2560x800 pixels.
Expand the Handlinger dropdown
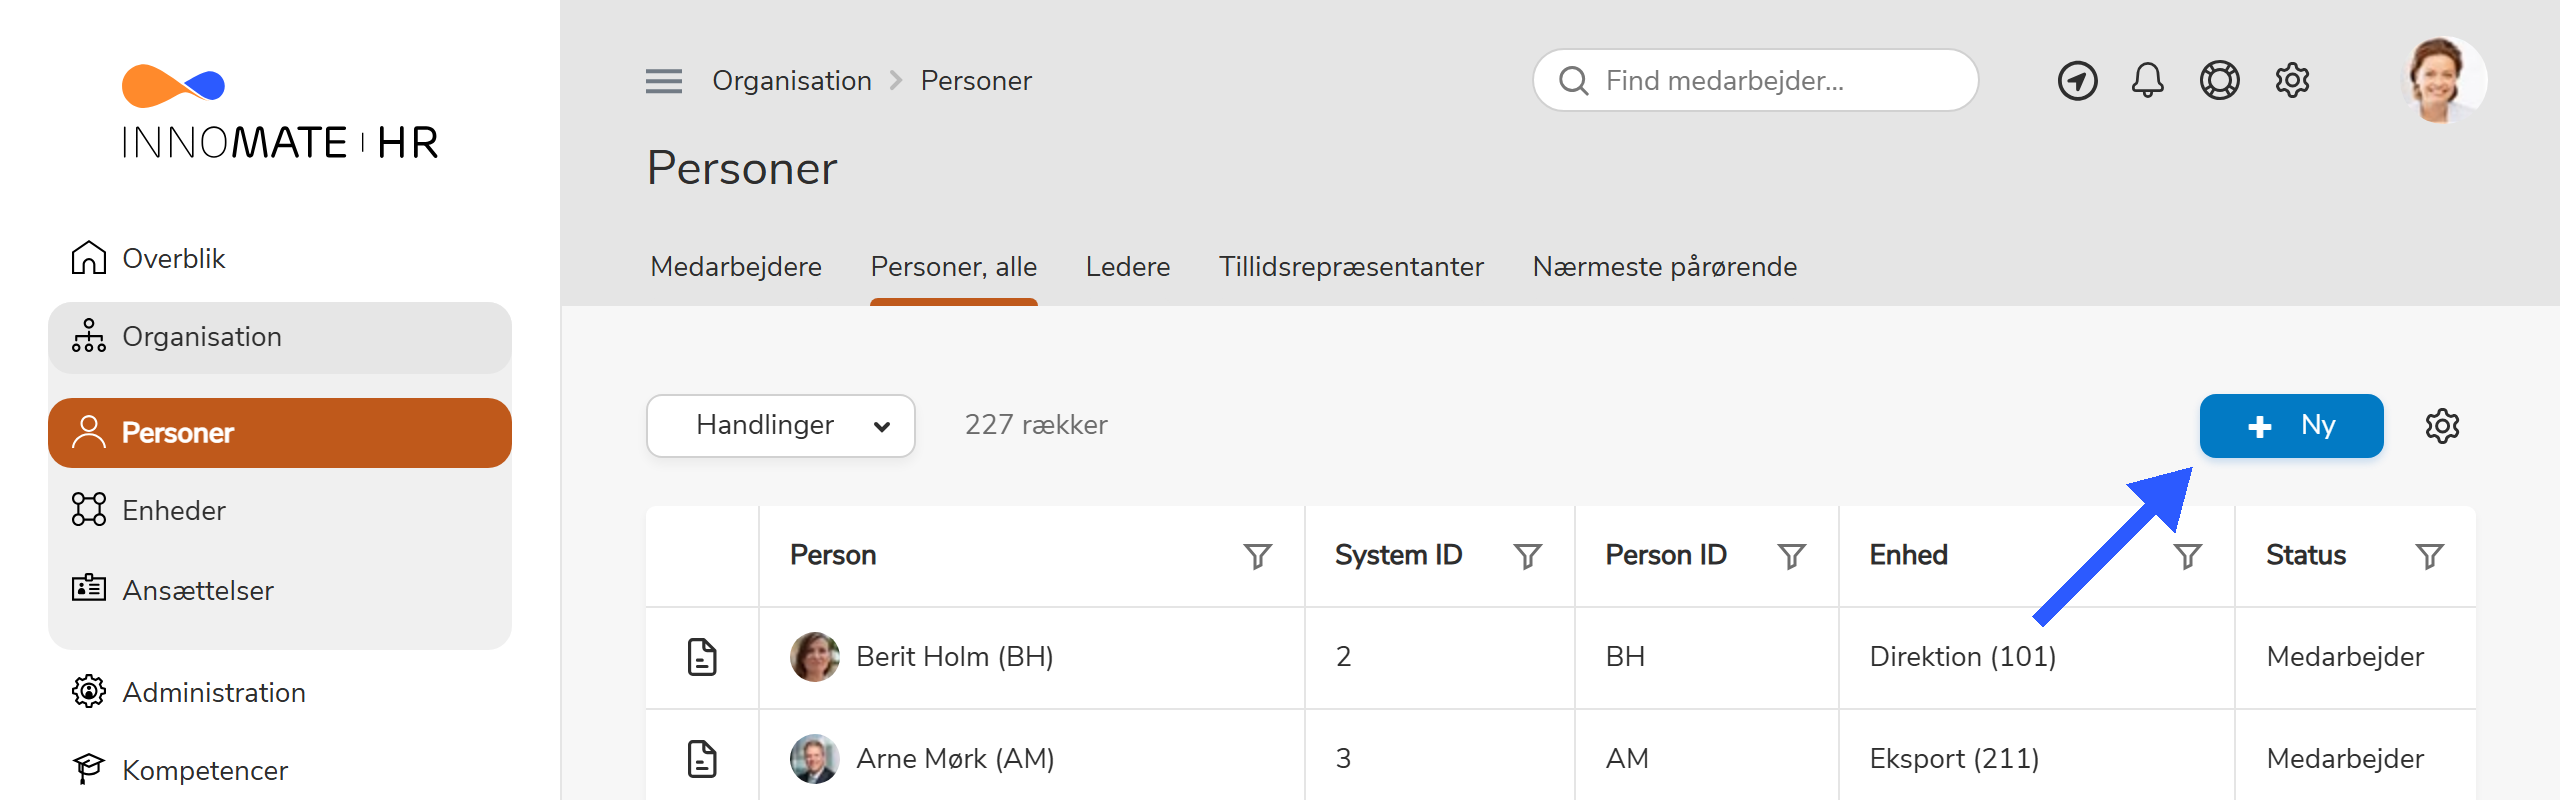tap(780, 425)
